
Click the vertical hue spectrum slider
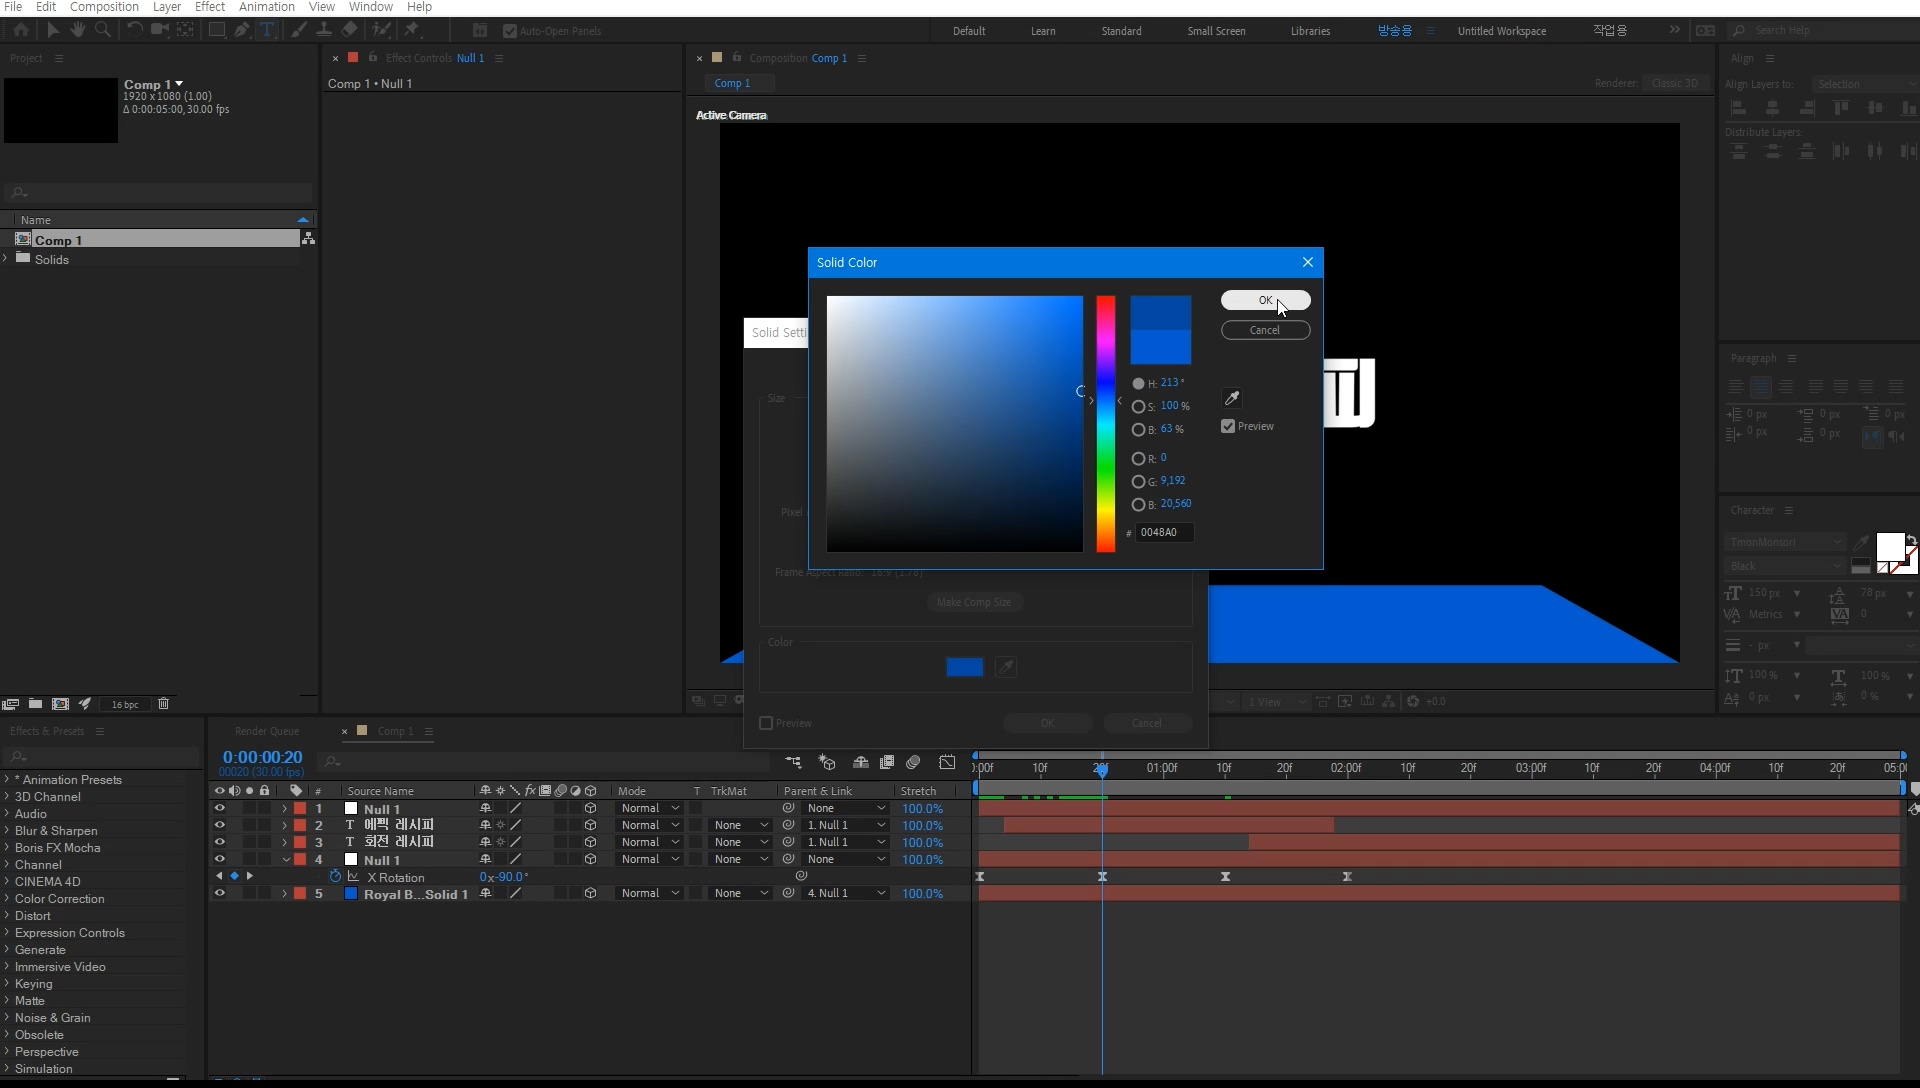(1105, 424)
